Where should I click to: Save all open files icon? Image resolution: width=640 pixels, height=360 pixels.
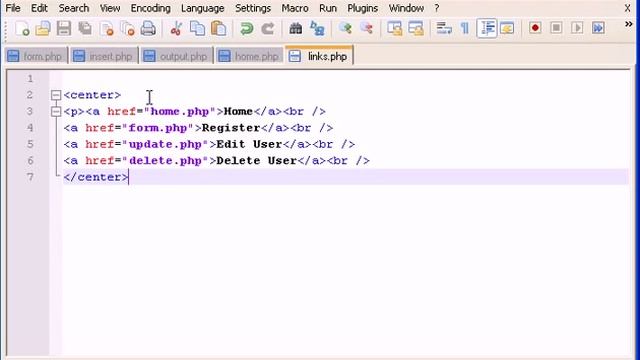85,29
